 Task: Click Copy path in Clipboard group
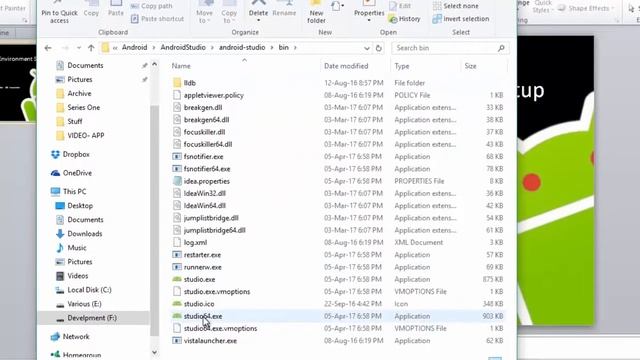(152, 6)
